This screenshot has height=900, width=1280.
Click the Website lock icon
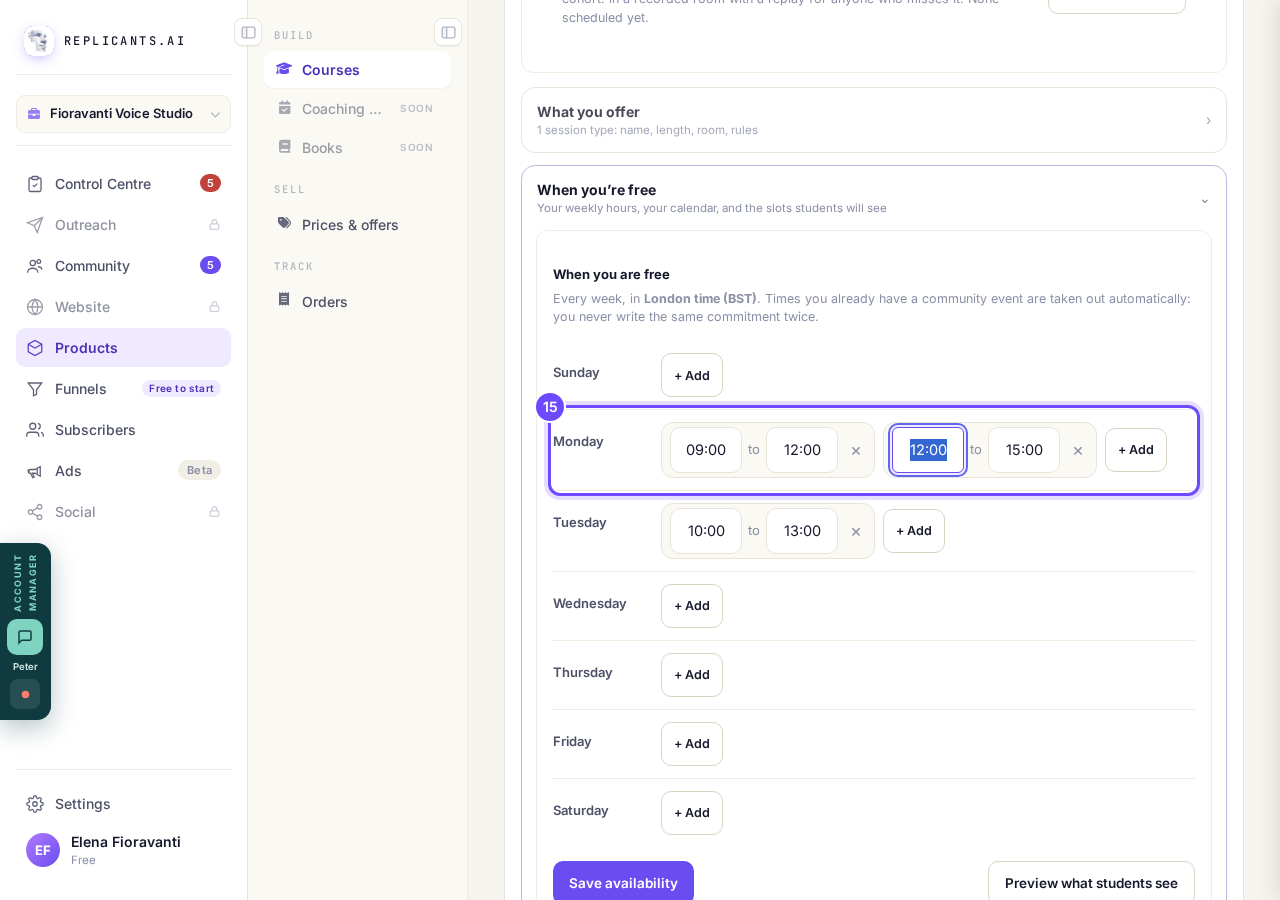[x=214, y=307]
